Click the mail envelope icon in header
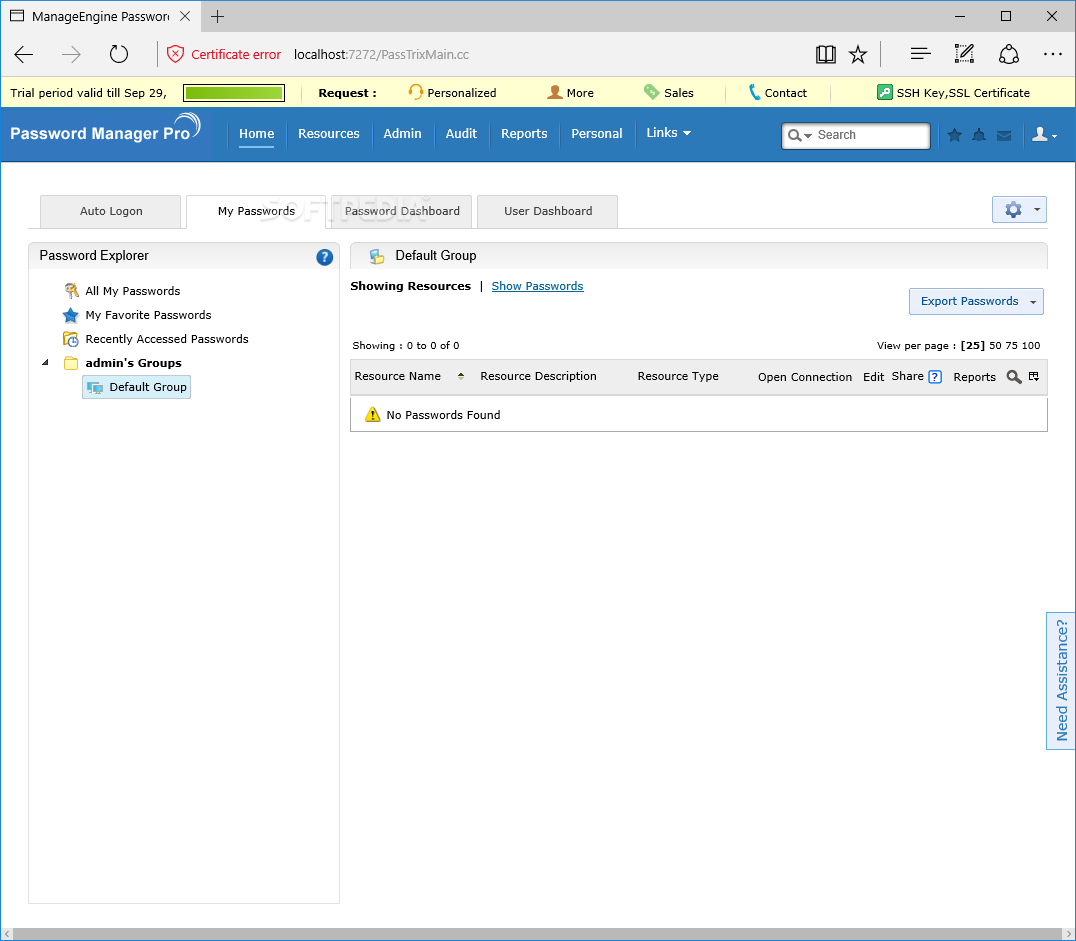 (x=1004, y=136)
